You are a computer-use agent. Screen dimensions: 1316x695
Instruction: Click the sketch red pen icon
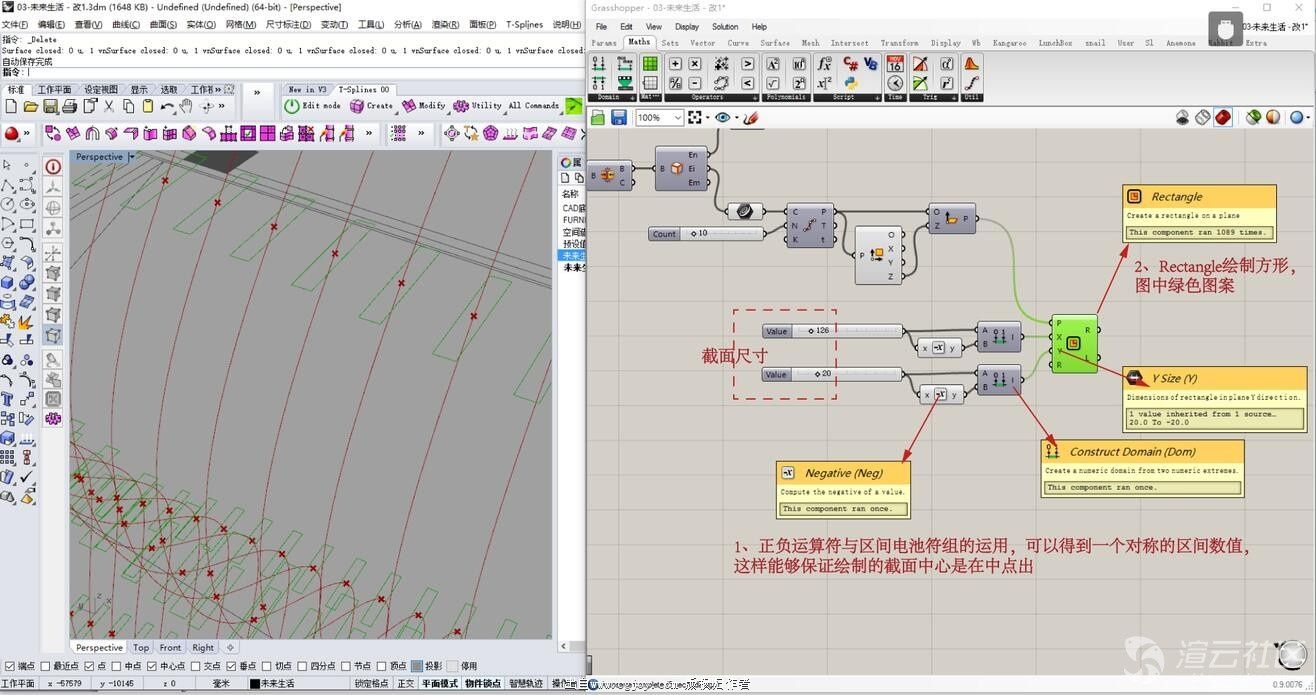[x=751, y=118]
